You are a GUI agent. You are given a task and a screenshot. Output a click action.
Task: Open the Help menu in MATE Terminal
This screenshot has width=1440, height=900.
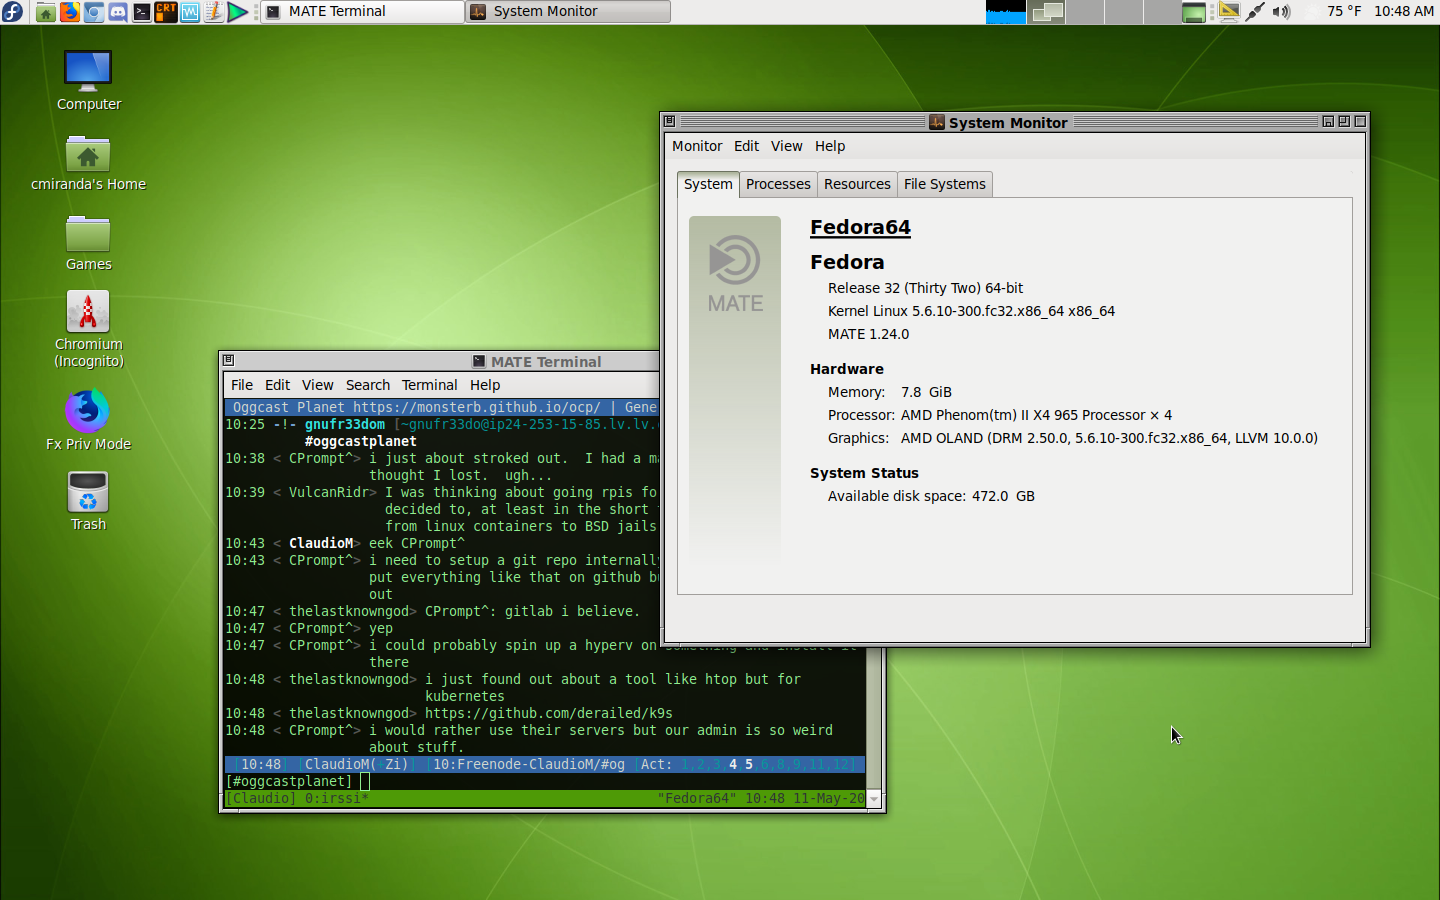click(x=485, y=385)
